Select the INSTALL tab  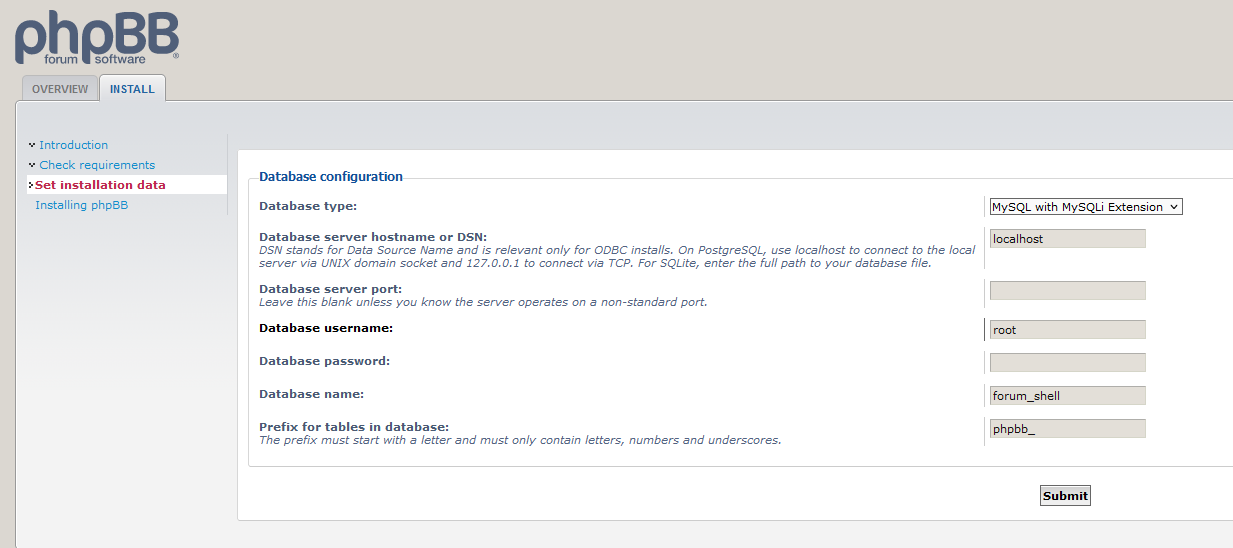click(132, 89)
